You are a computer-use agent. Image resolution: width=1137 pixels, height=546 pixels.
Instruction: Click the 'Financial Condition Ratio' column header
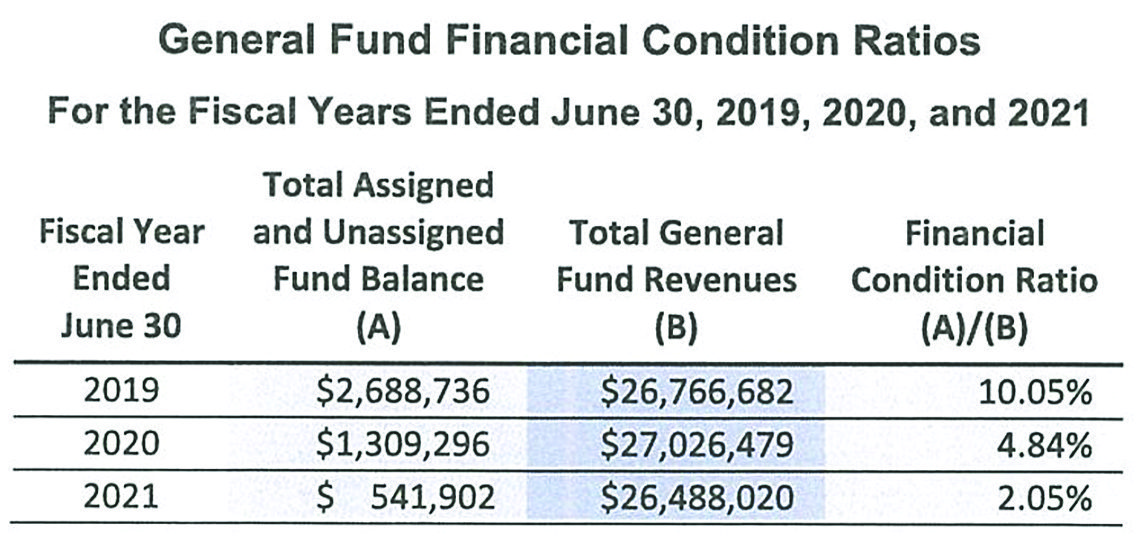point(973,257)
